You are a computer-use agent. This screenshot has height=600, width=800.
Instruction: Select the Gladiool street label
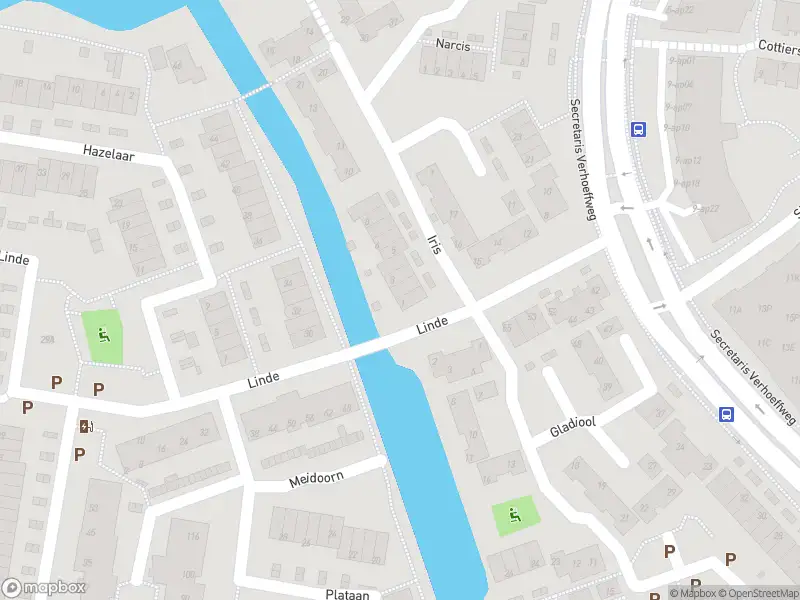coord(572,428)
